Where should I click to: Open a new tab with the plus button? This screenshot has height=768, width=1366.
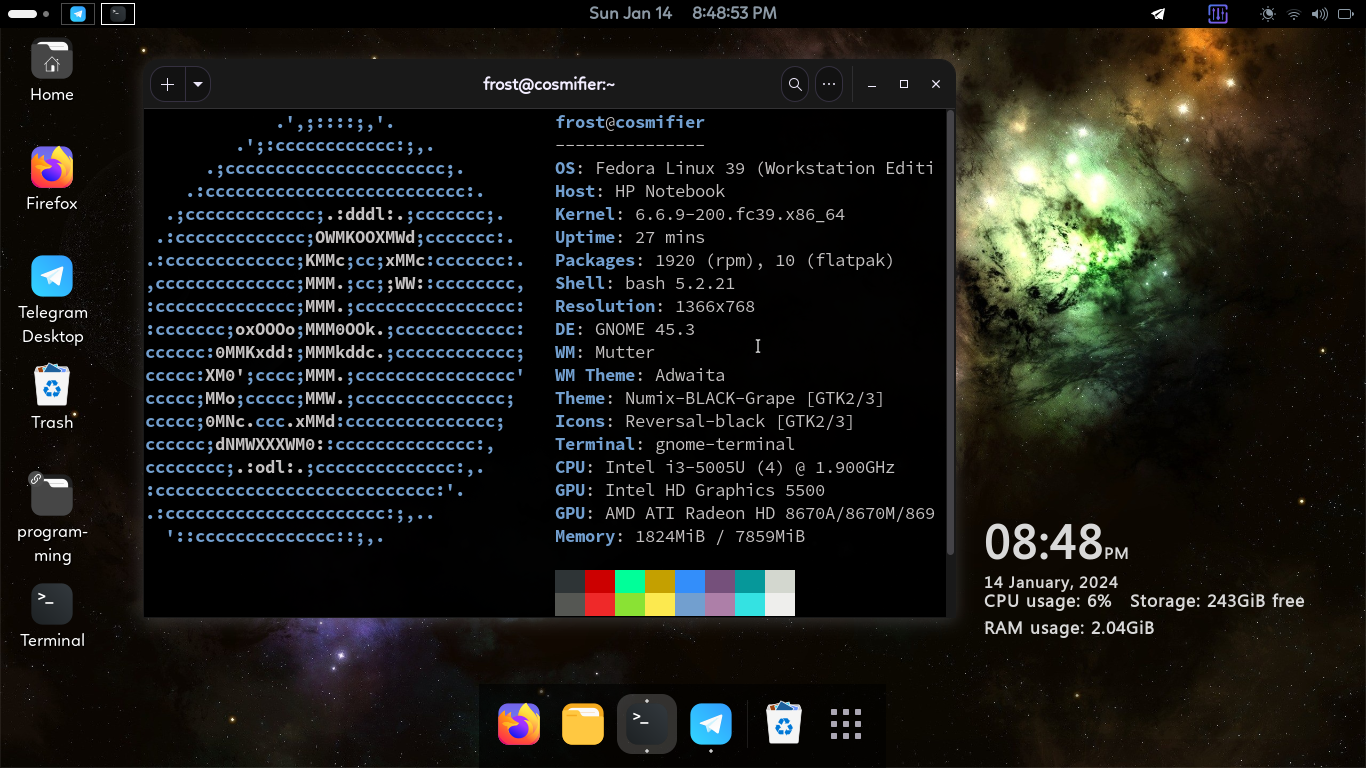click(x=167, y=85)
